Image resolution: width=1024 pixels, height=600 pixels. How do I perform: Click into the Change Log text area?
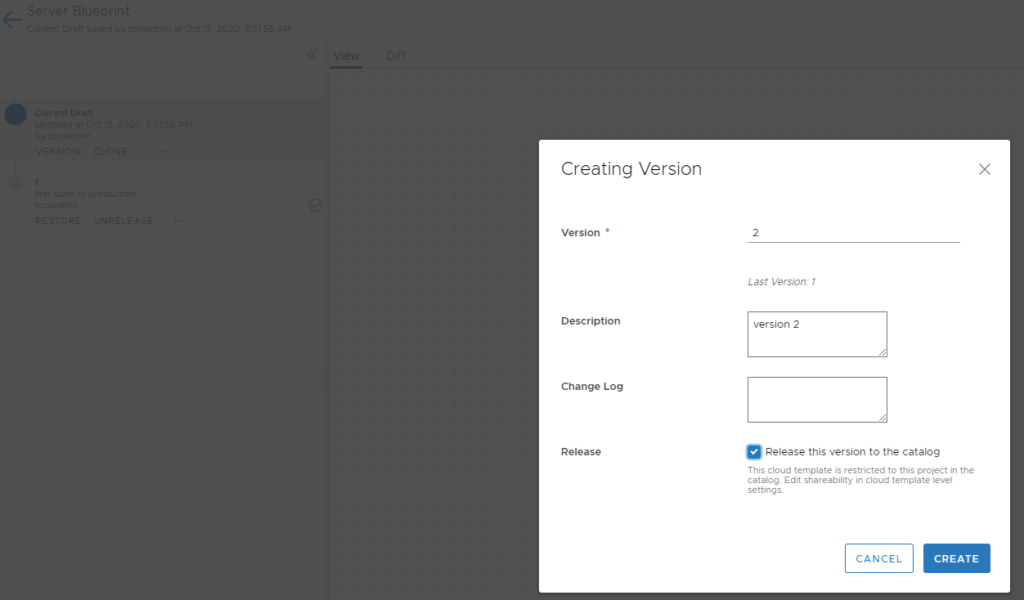[x=817, y=400]
